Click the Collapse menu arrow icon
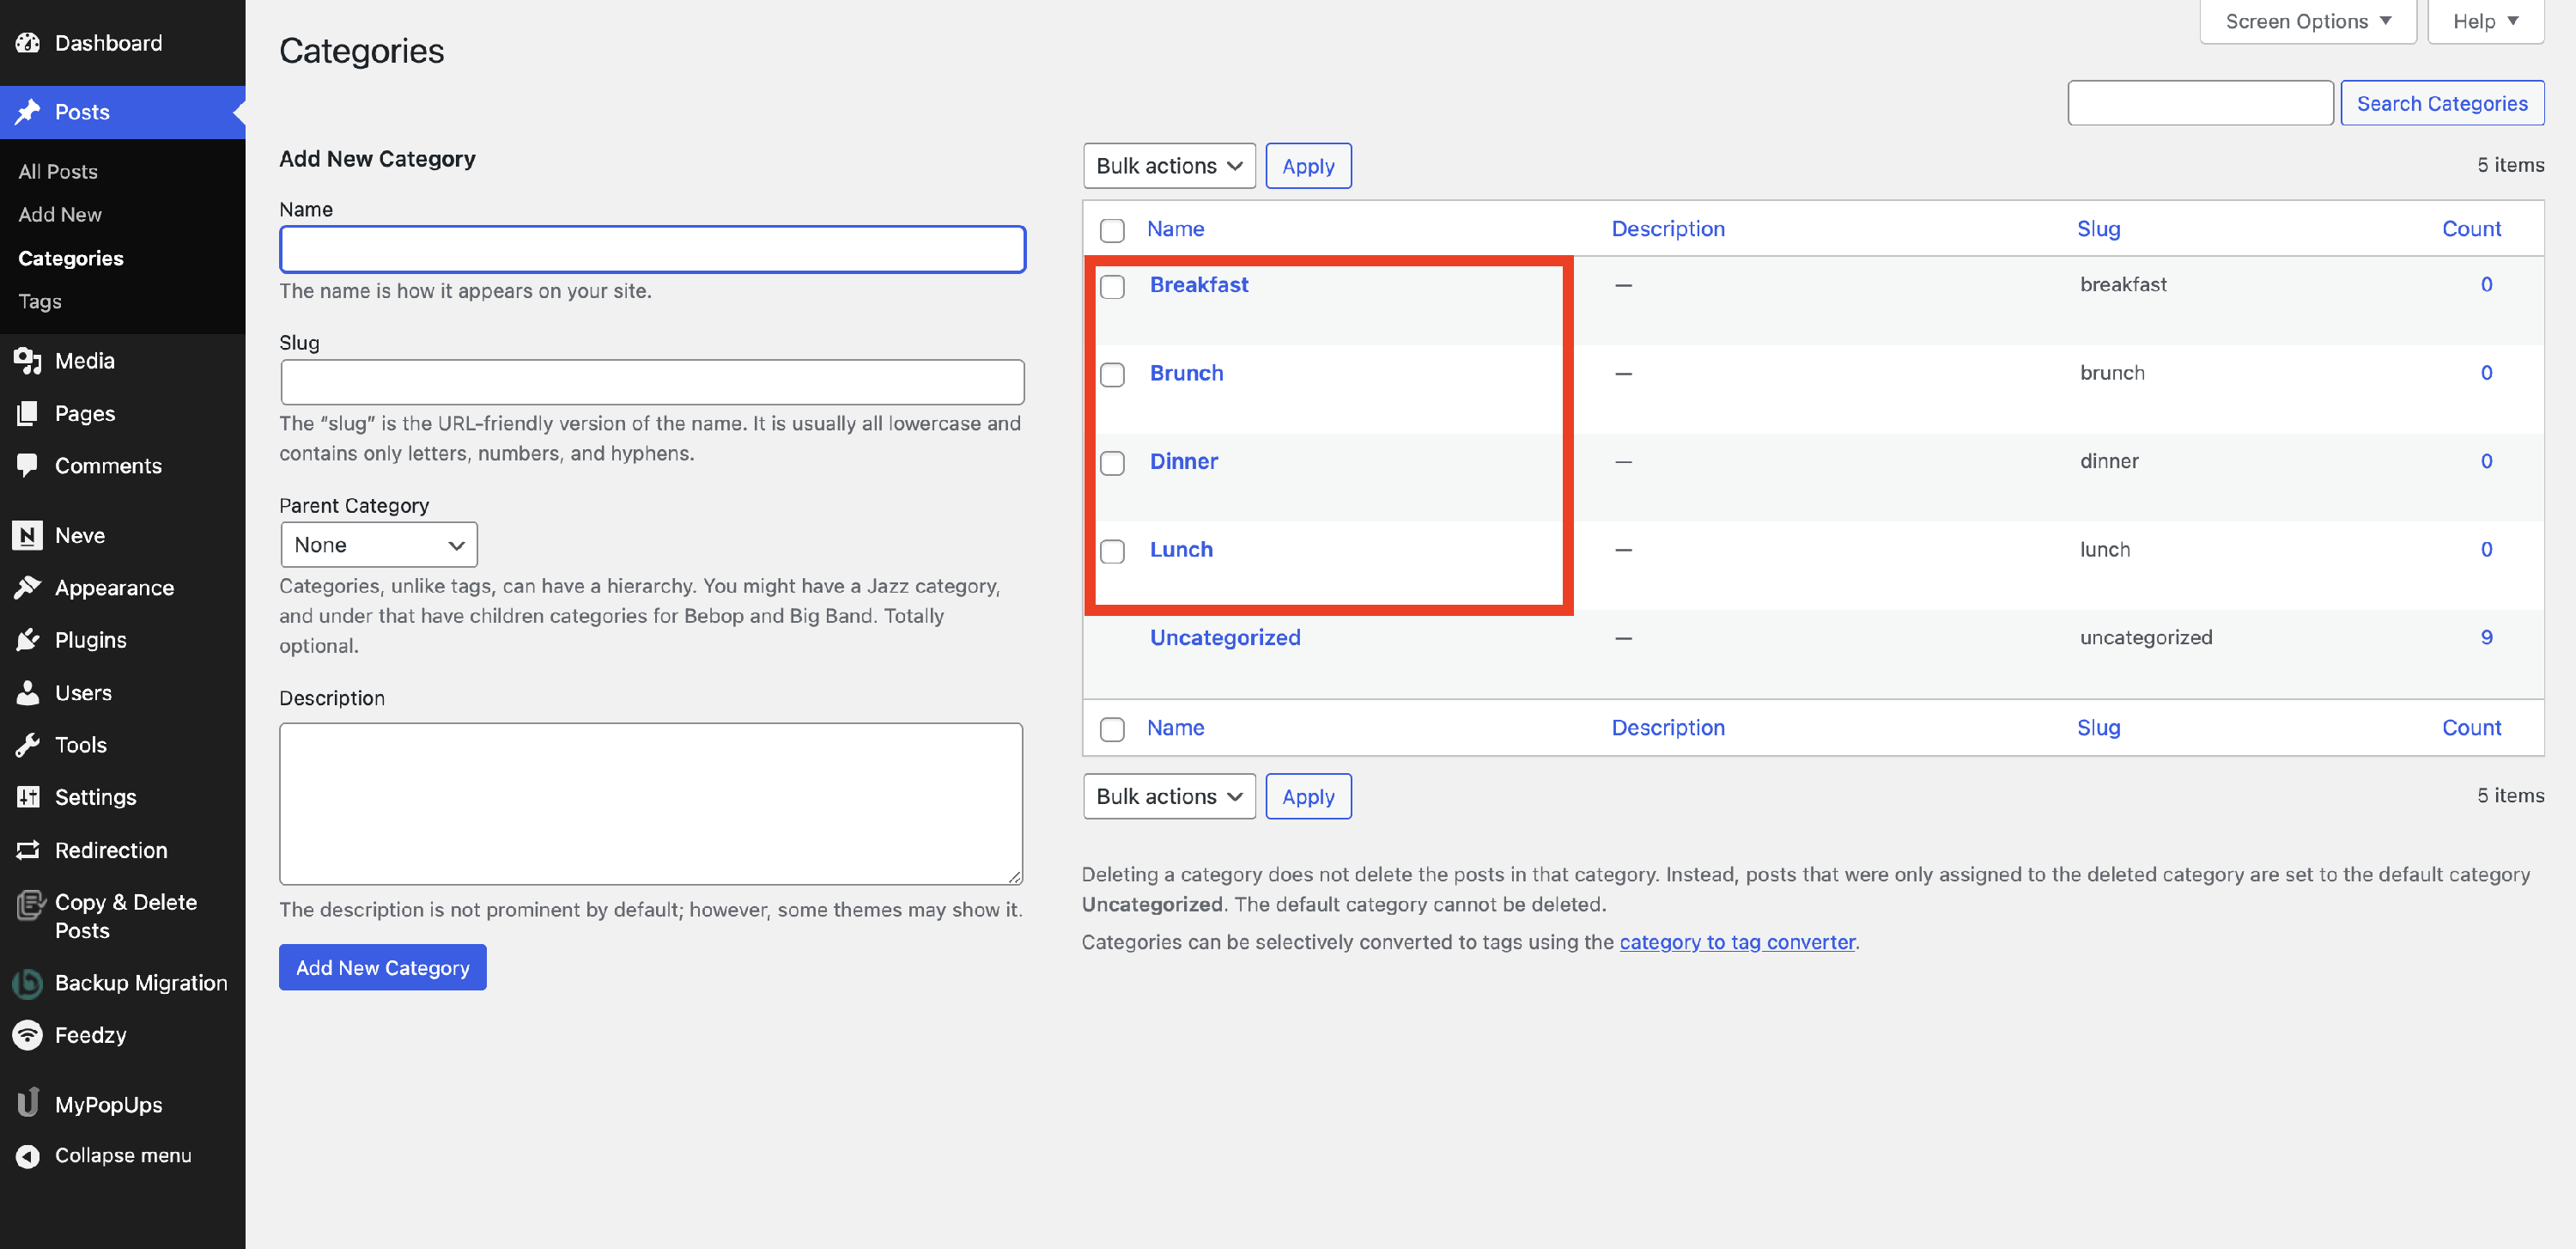Viewport: 2576px width, 1249px height. tap(28, 1156)
